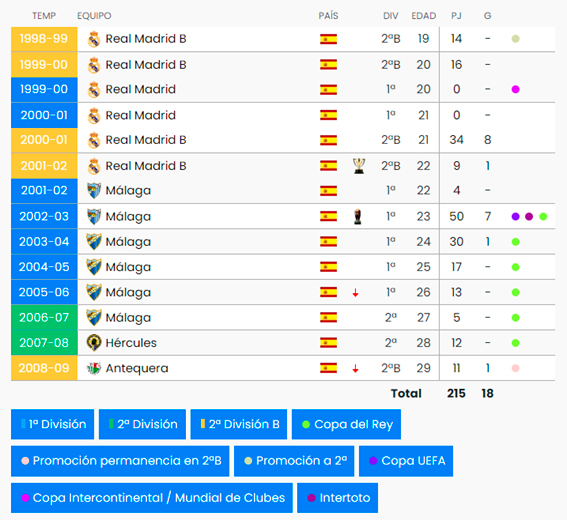The image size is (567, 520).
Task: Click the 2002-03 season cell
Action: tap(44, 216)
